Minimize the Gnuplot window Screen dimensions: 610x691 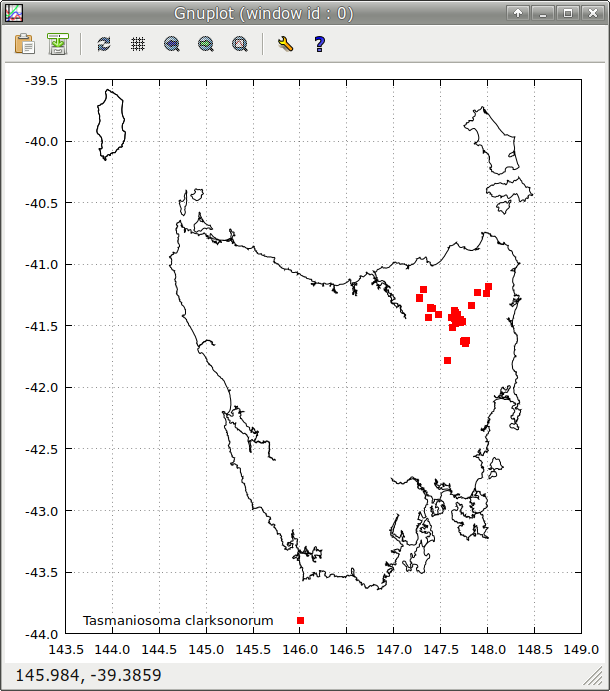[543, 13]
